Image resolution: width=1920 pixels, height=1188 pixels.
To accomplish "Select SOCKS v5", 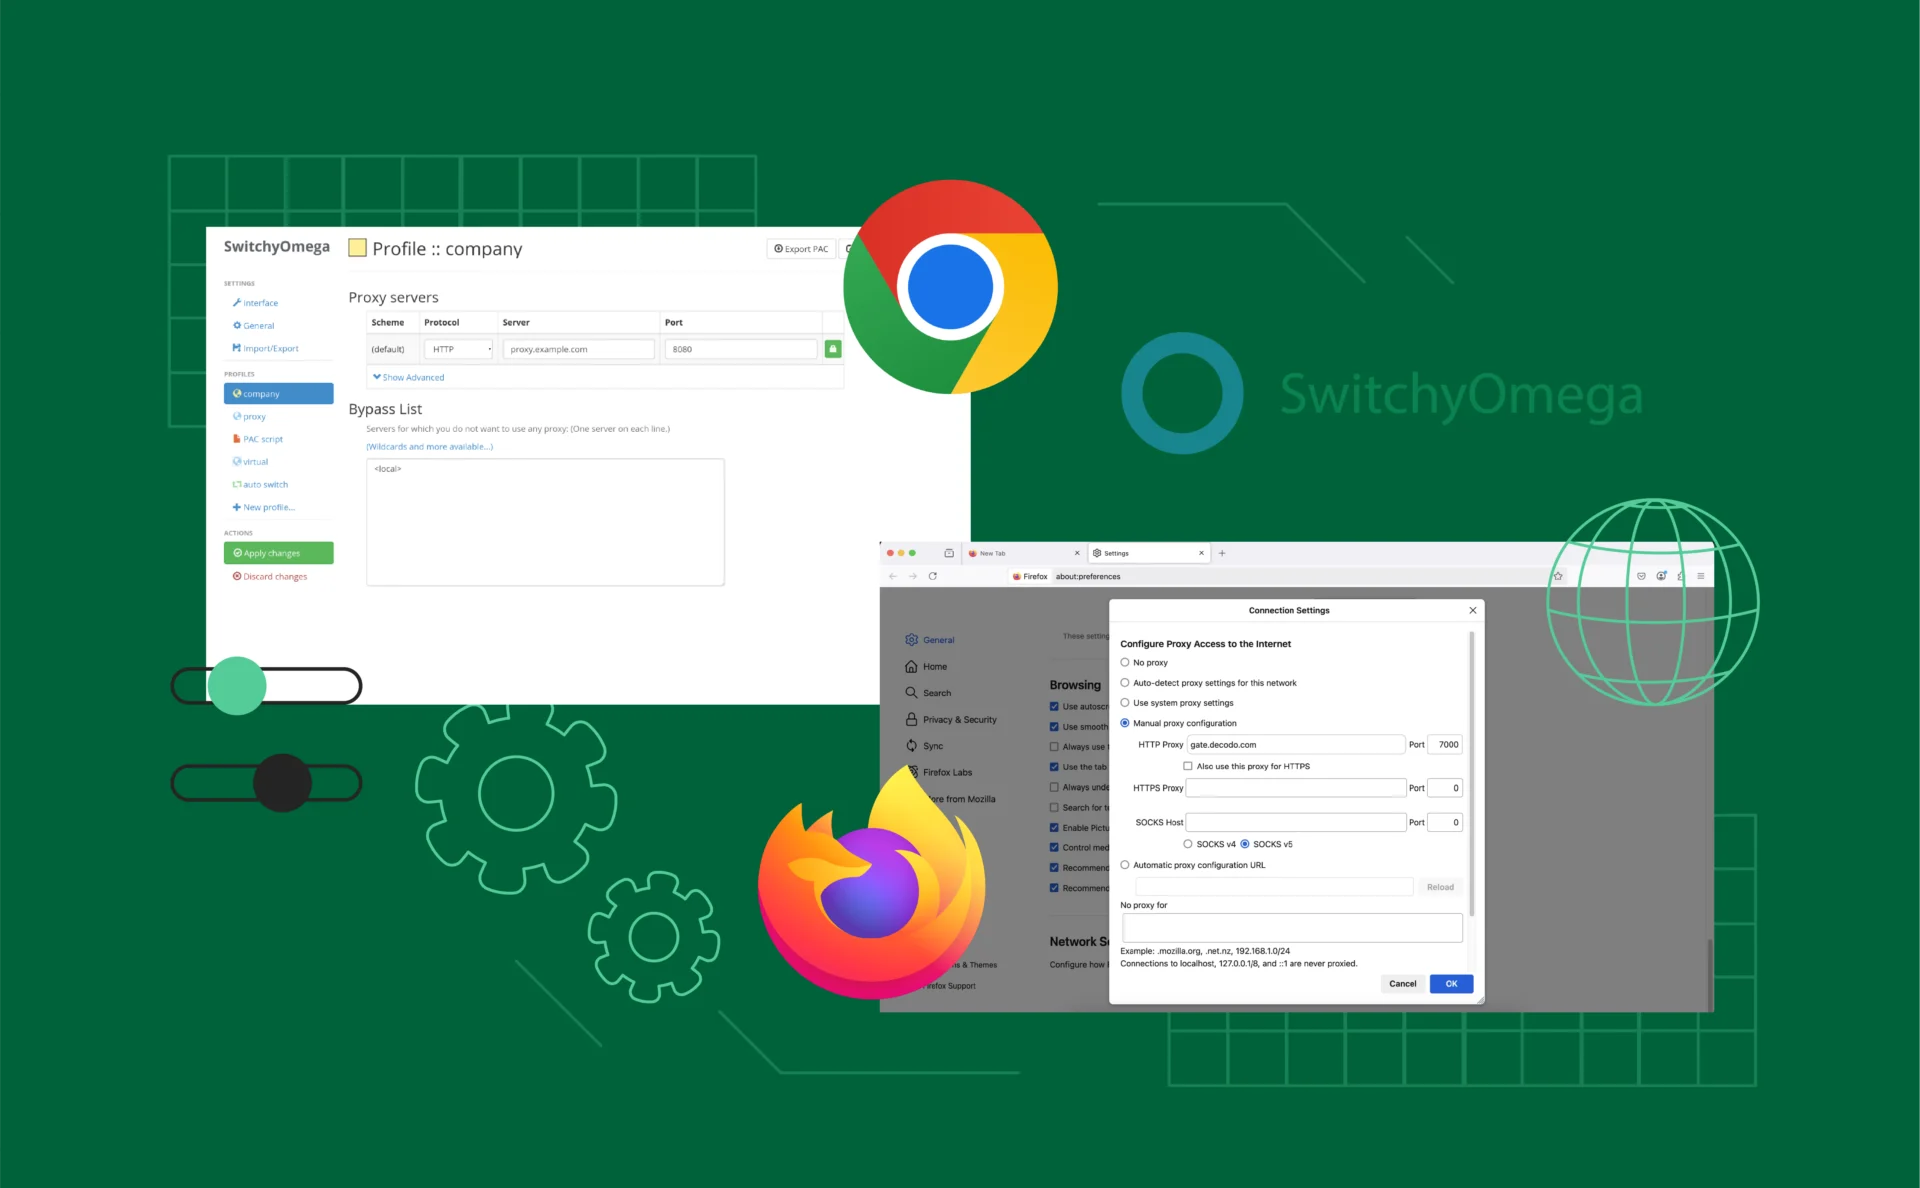I will (1245, 844).
